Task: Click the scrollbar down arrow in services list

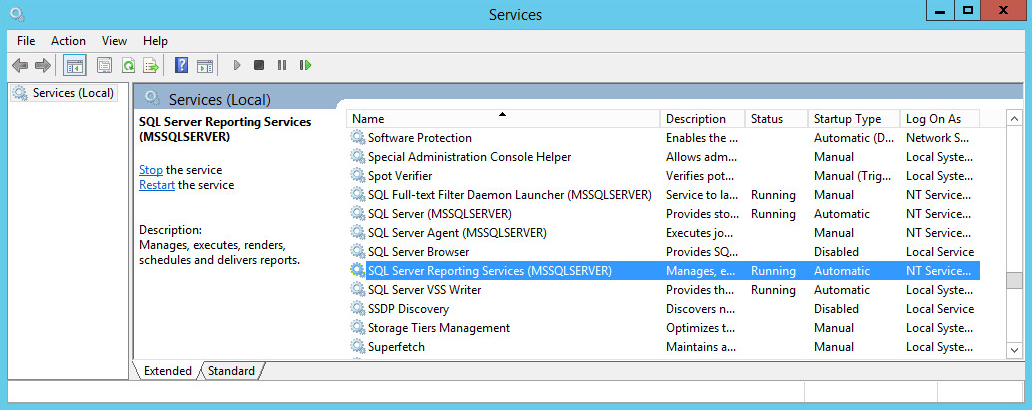Action: pyautogui.click(x=1014, y=350)
